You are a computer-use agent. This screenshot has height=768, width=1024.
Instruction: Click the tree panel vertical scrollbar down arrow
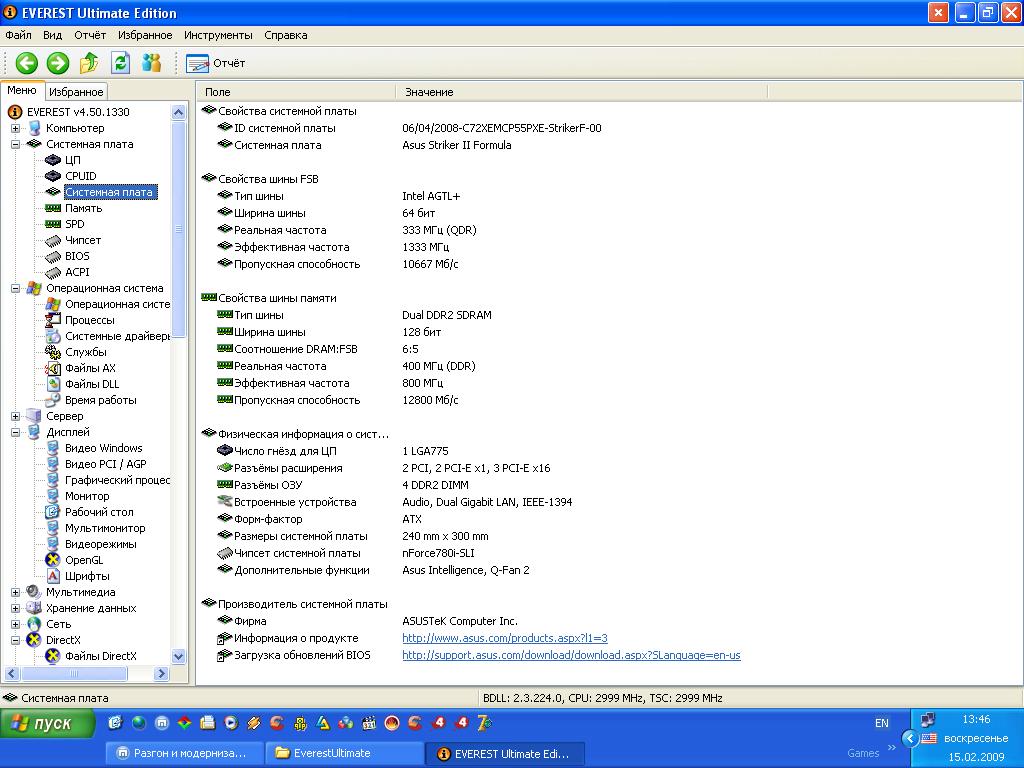[x=179, y=657]
